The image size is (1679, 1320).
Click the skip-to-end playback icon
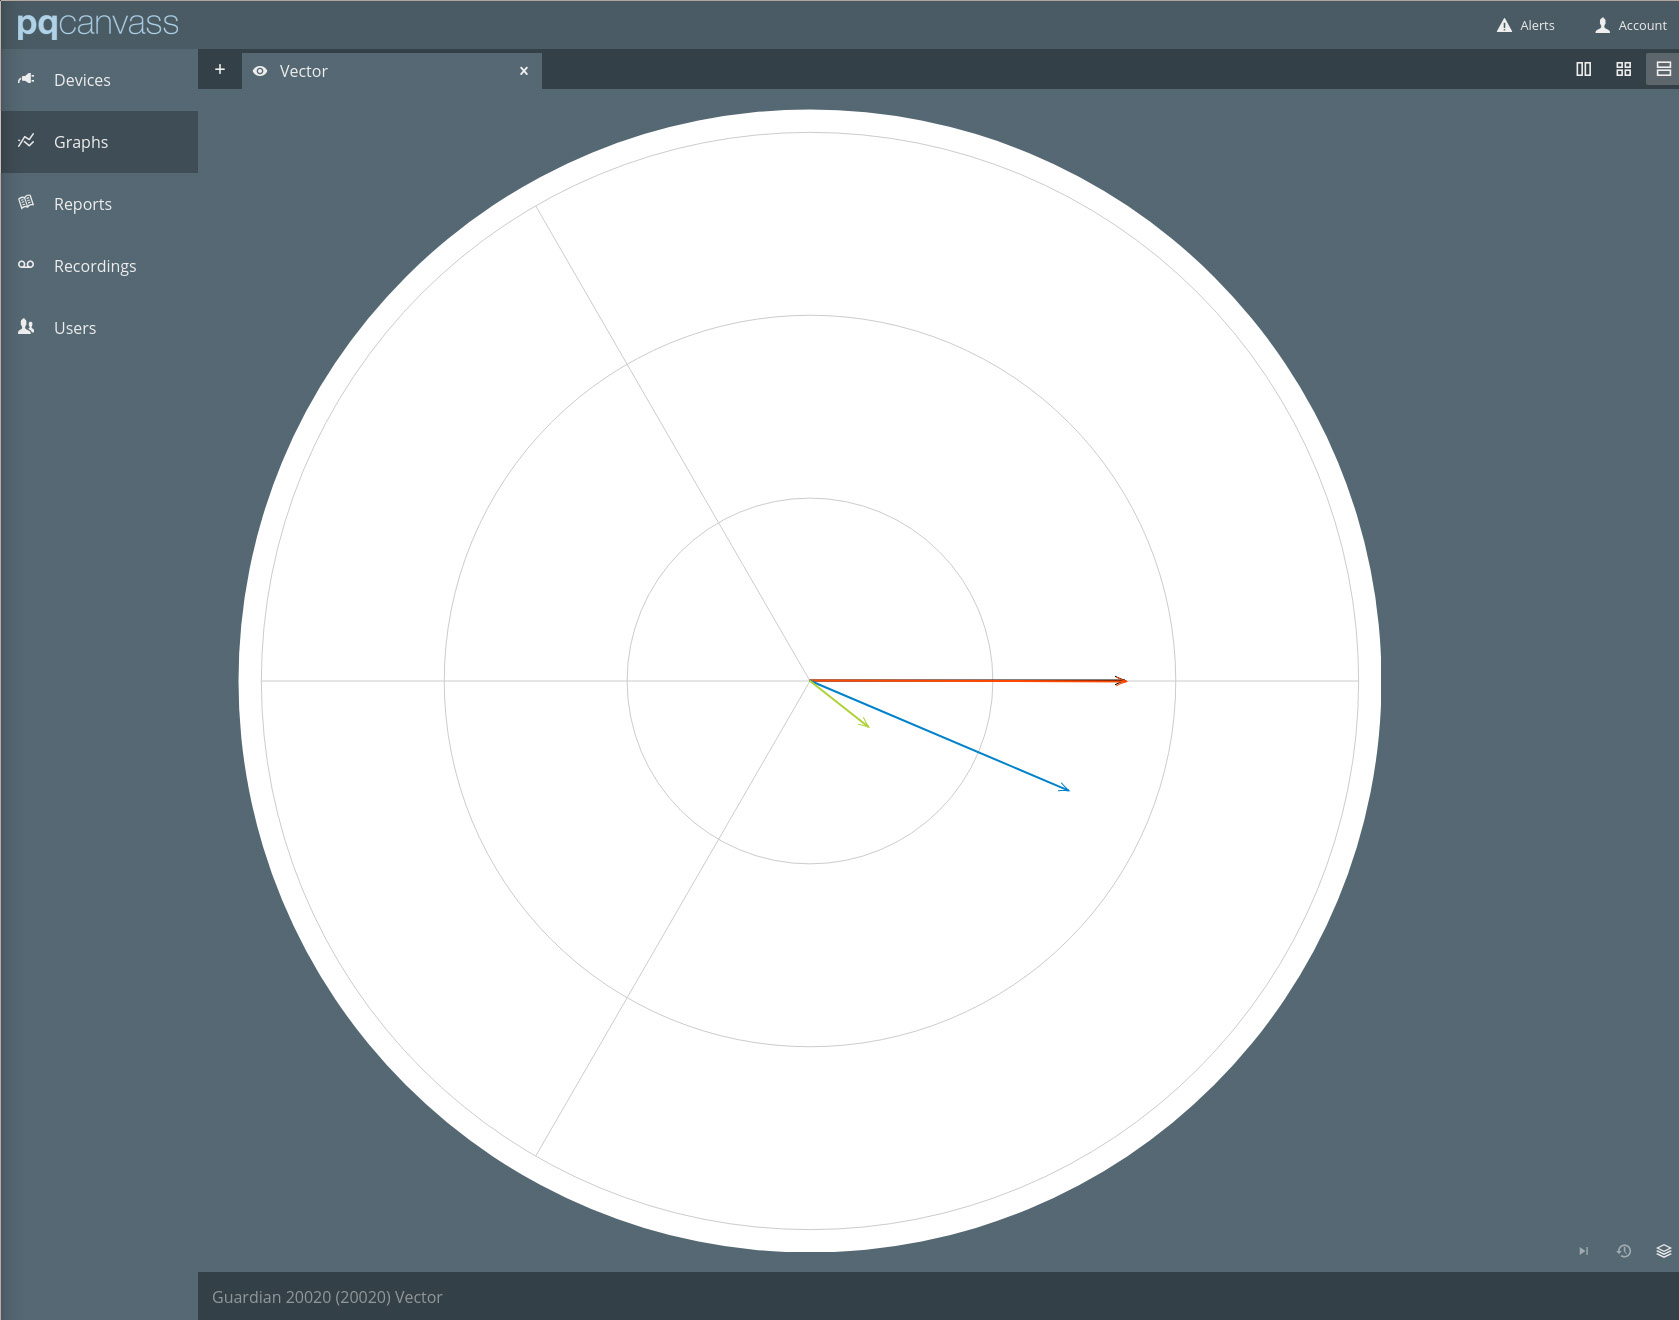tap(1583, 1251)
